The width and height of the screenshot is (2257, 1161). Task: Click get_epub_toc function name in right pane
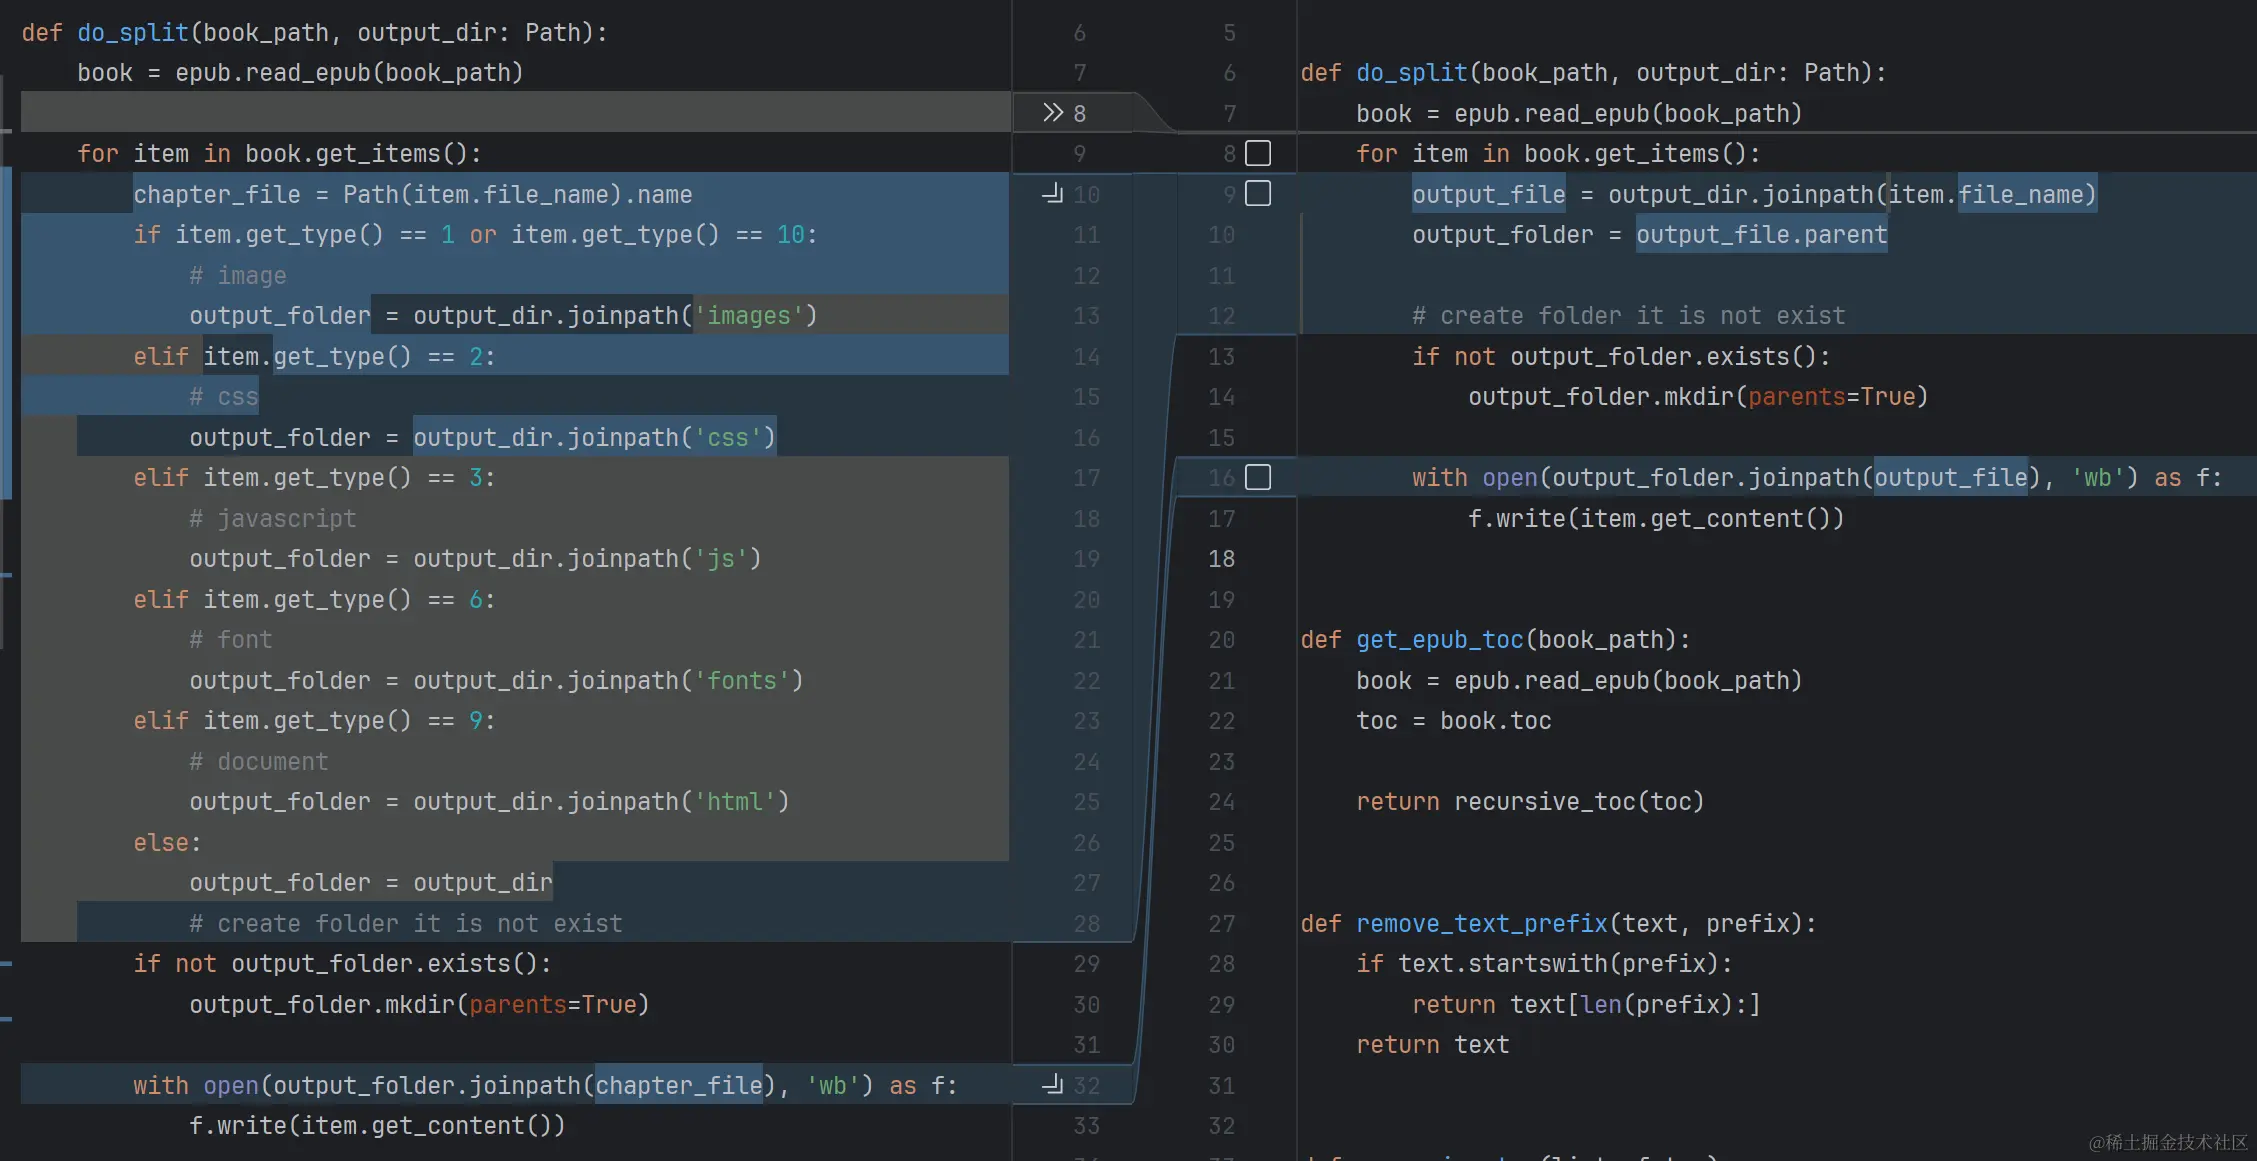tap(1439, 639)
